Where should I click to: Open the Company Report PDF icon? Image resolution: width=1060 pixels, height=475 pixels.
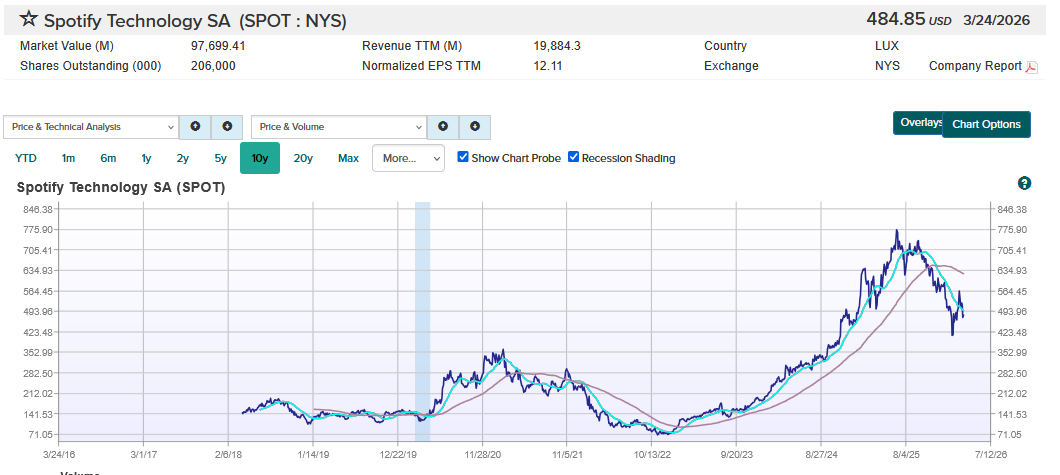tap(1032, 67)
